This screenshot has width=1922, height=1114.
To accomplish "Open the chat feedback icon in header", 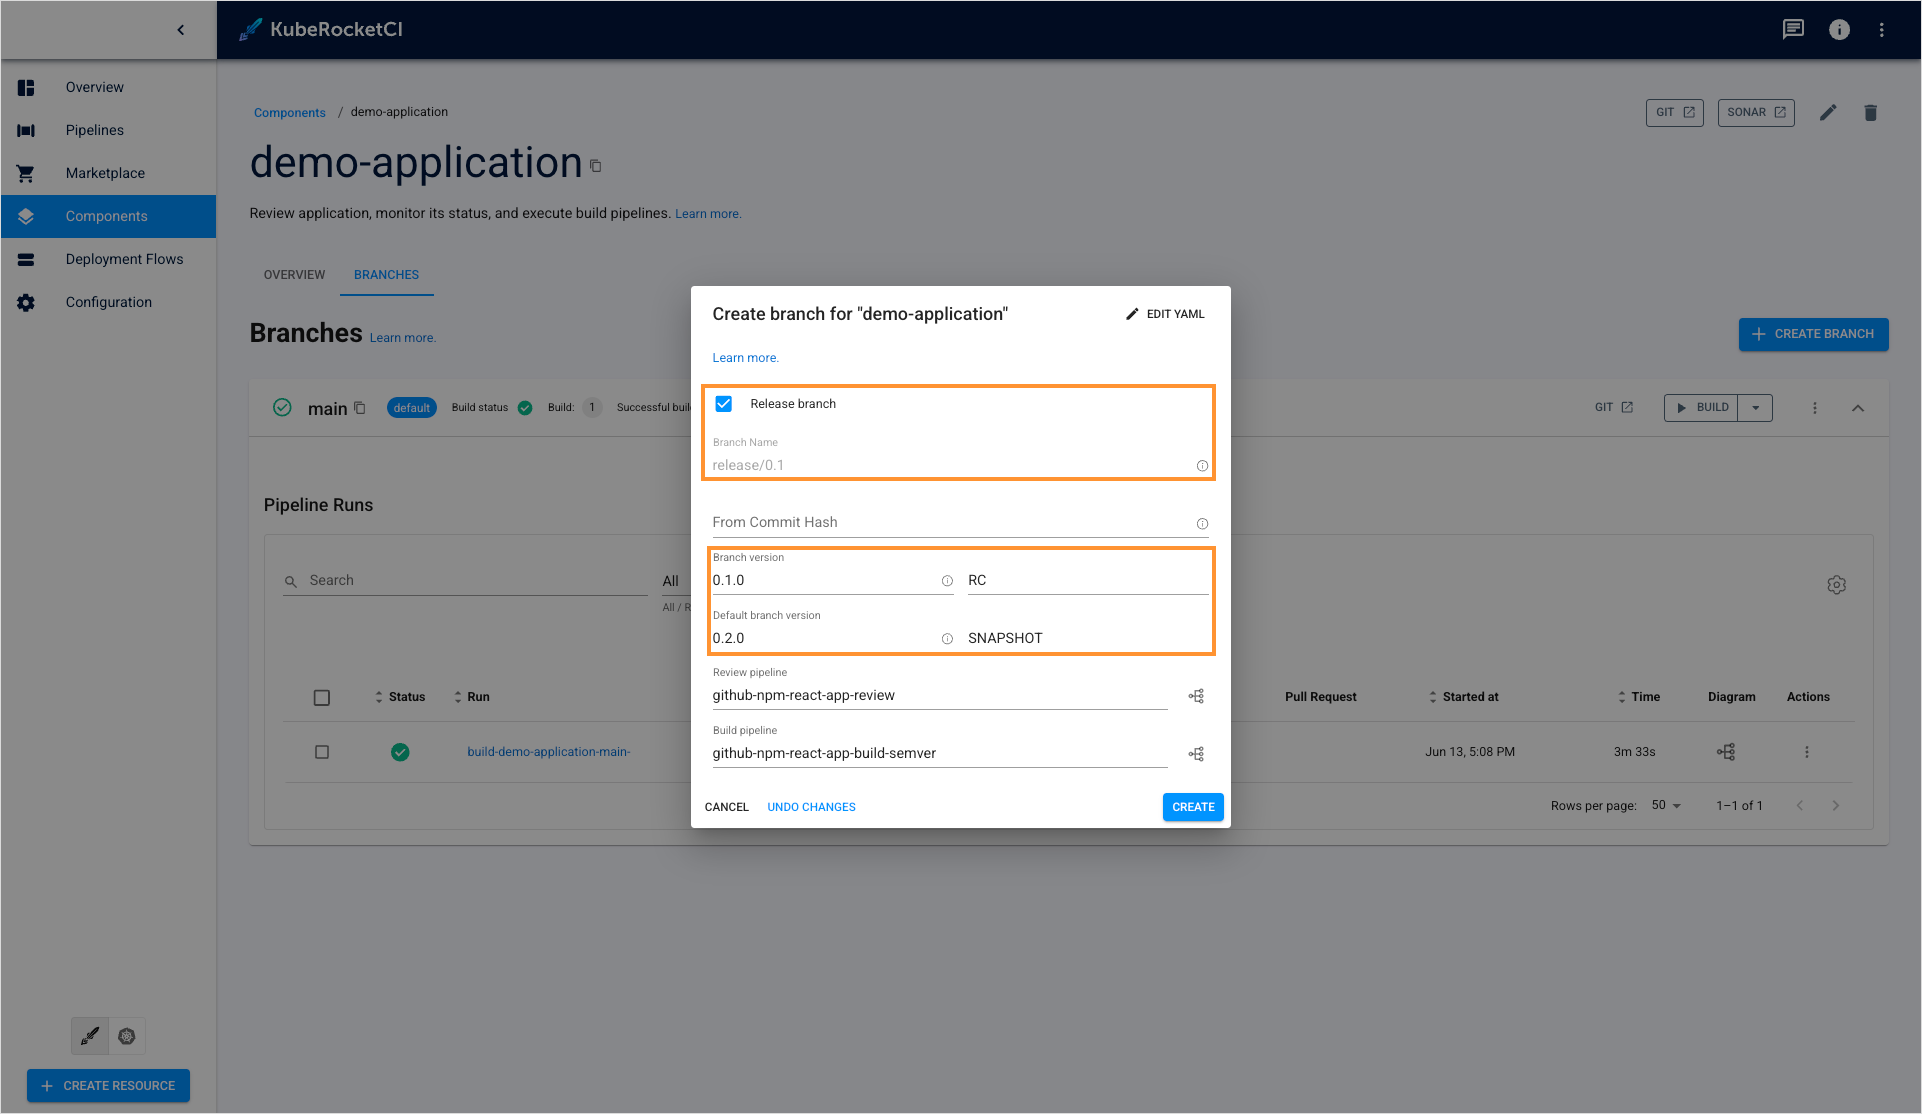I will pos(1793,30).
